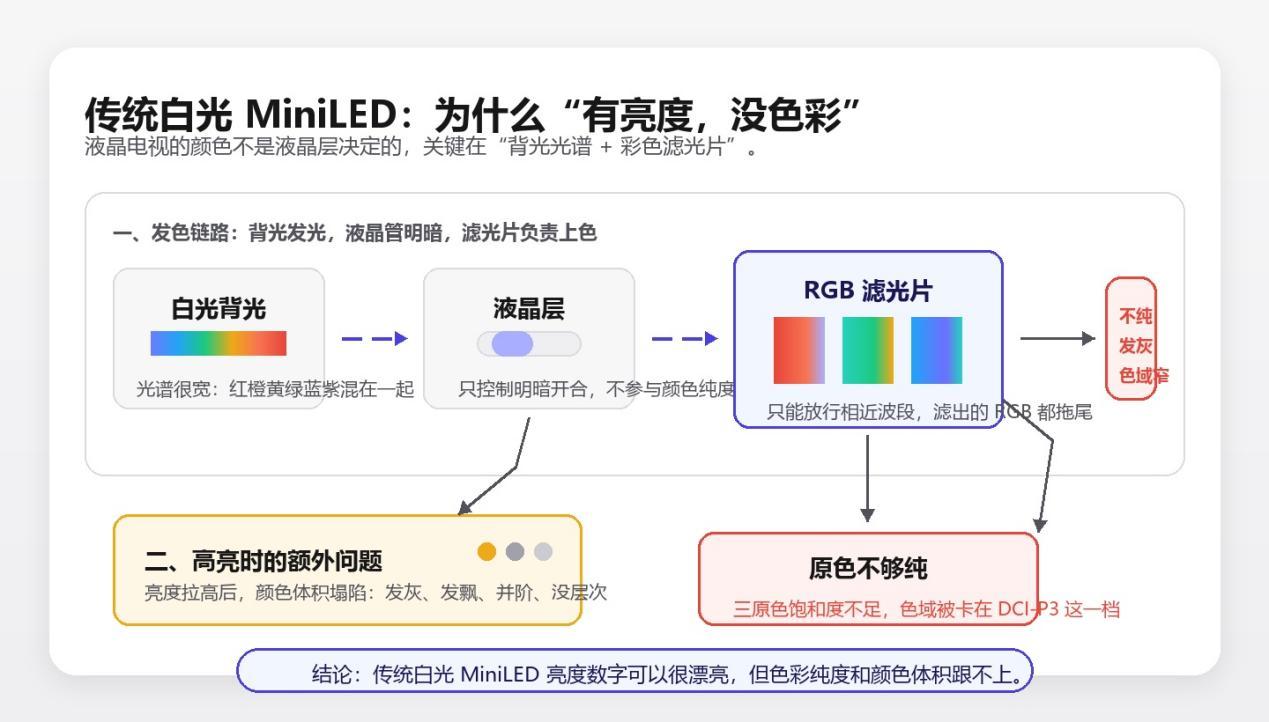Click the dark gray dot in the yellow card
1269x722 pixels.
tap(515, 552)
